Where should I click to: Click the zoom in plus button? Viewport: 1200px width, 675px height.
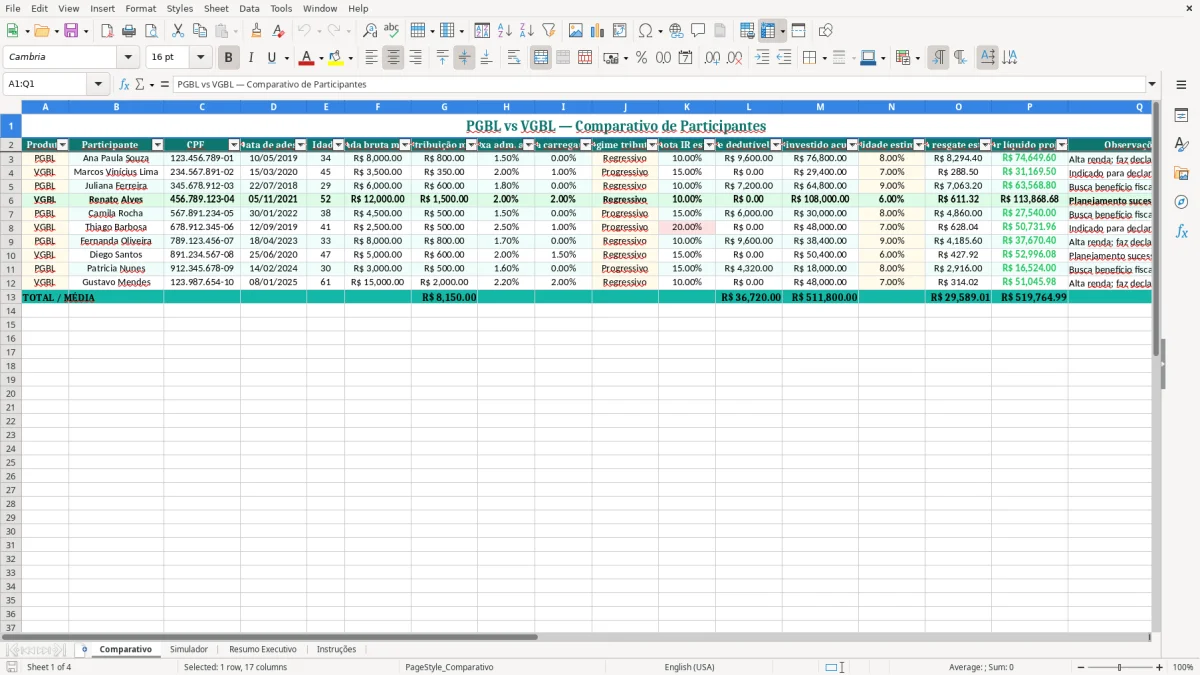point(1160,667)
